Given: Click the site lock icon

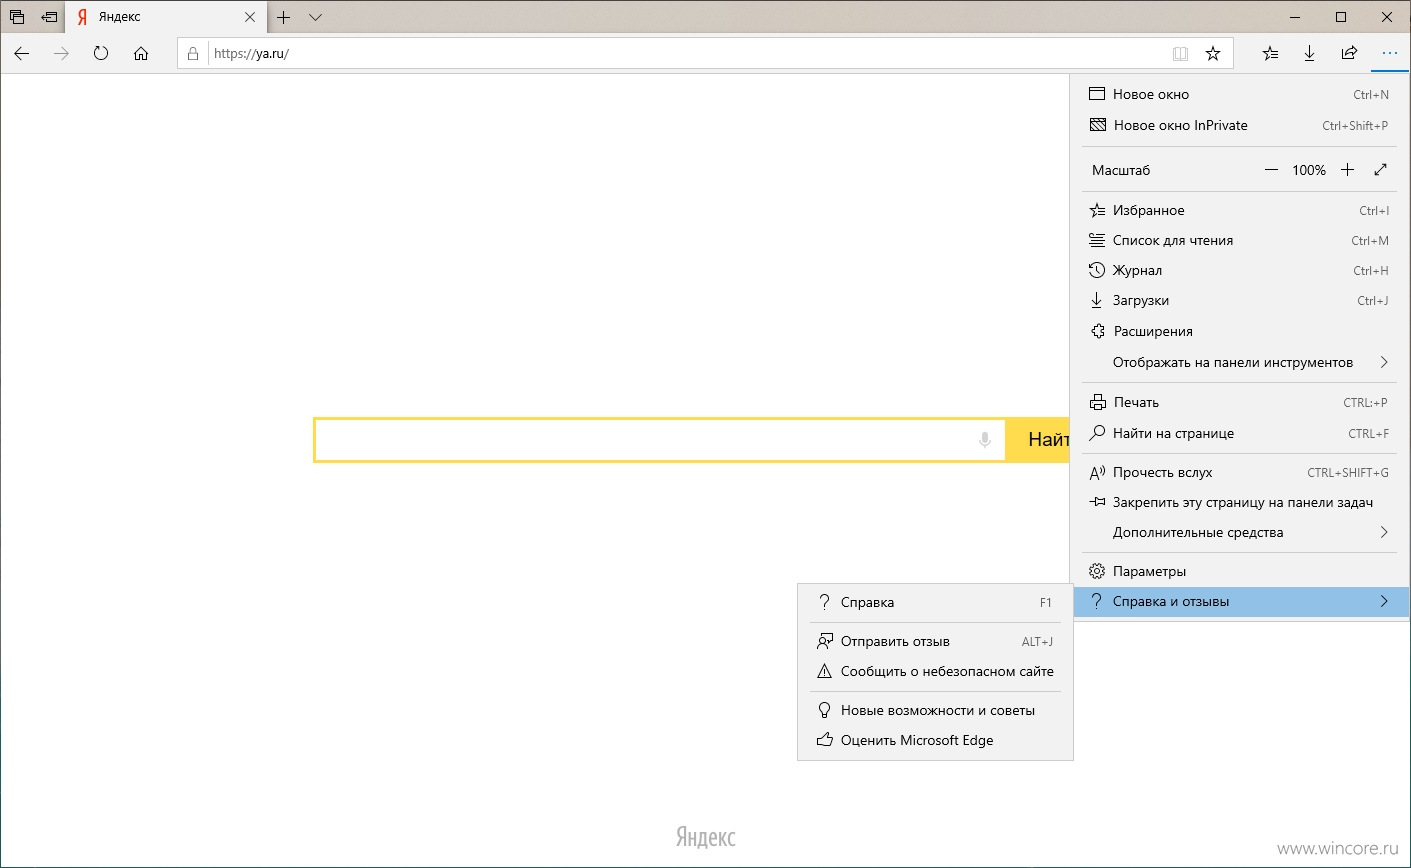Looking at the screenshot, I should (193, 54).
